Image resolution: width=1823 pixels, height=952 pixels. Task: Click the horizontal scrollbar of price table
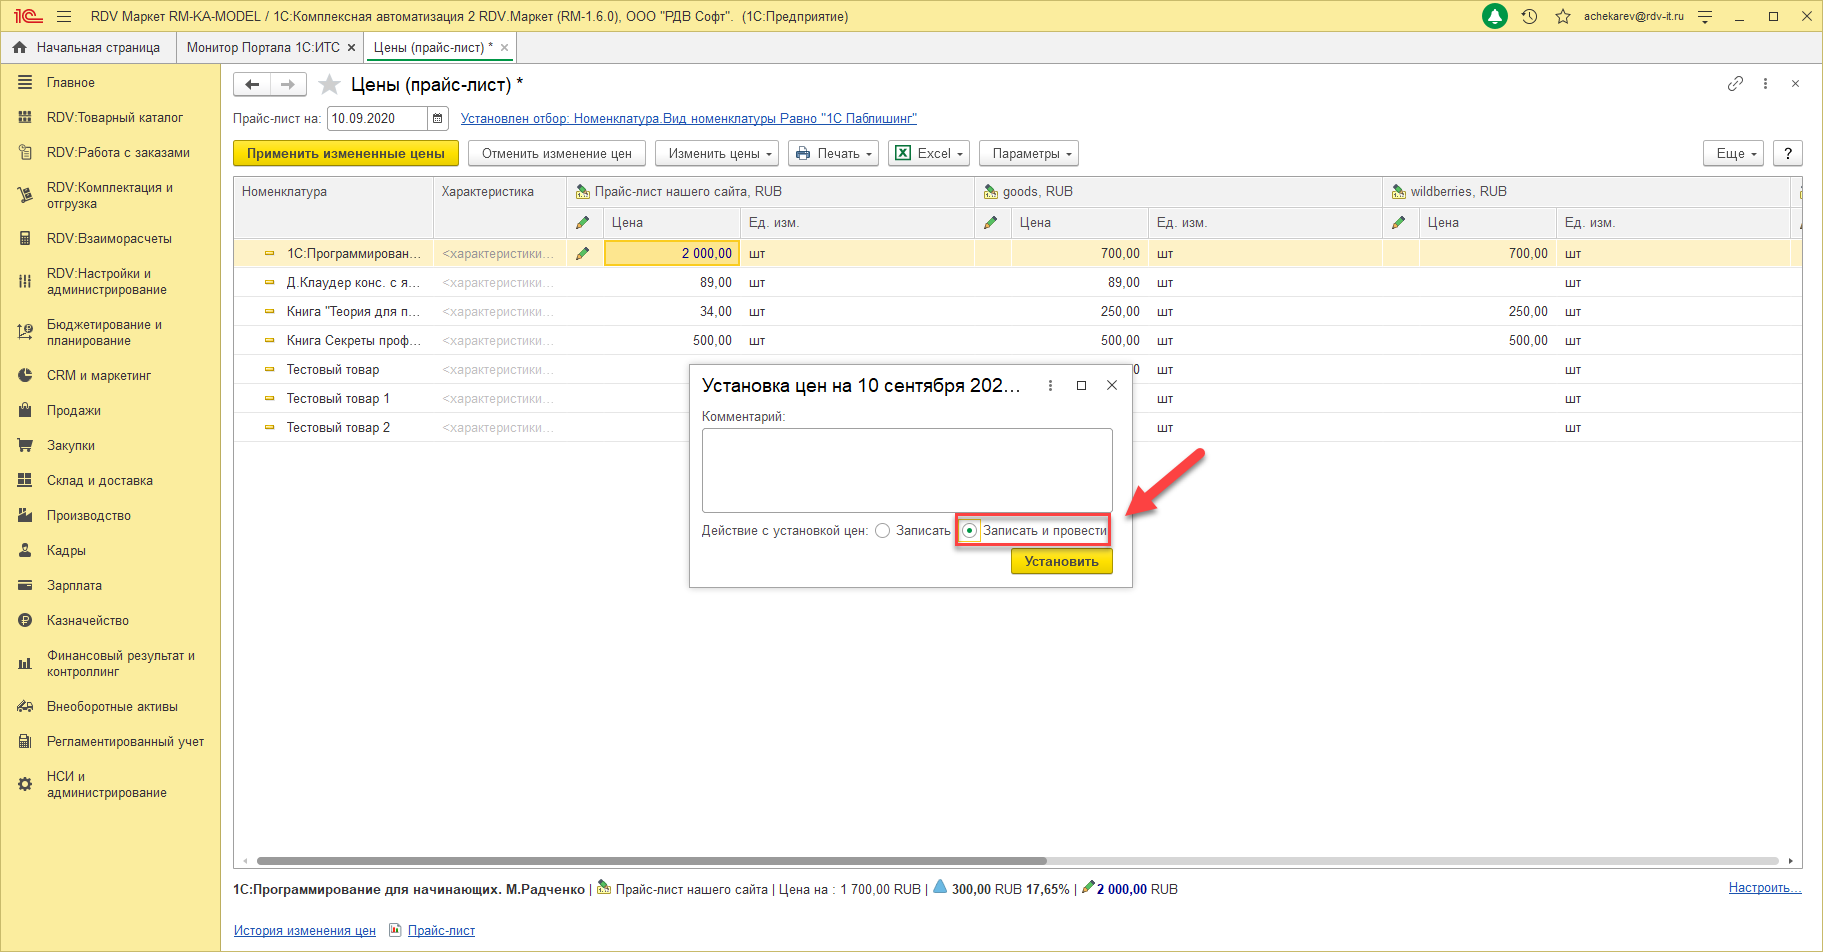[650, 861]
